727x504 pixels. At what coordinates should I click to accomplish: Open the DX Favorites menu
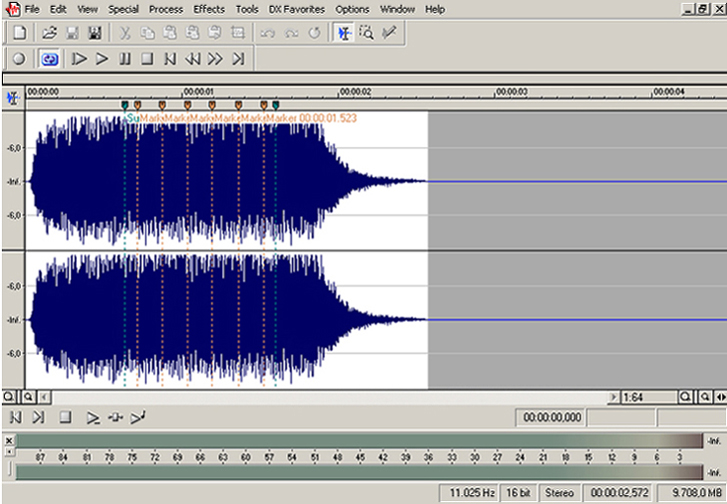[x=296, y=9]
